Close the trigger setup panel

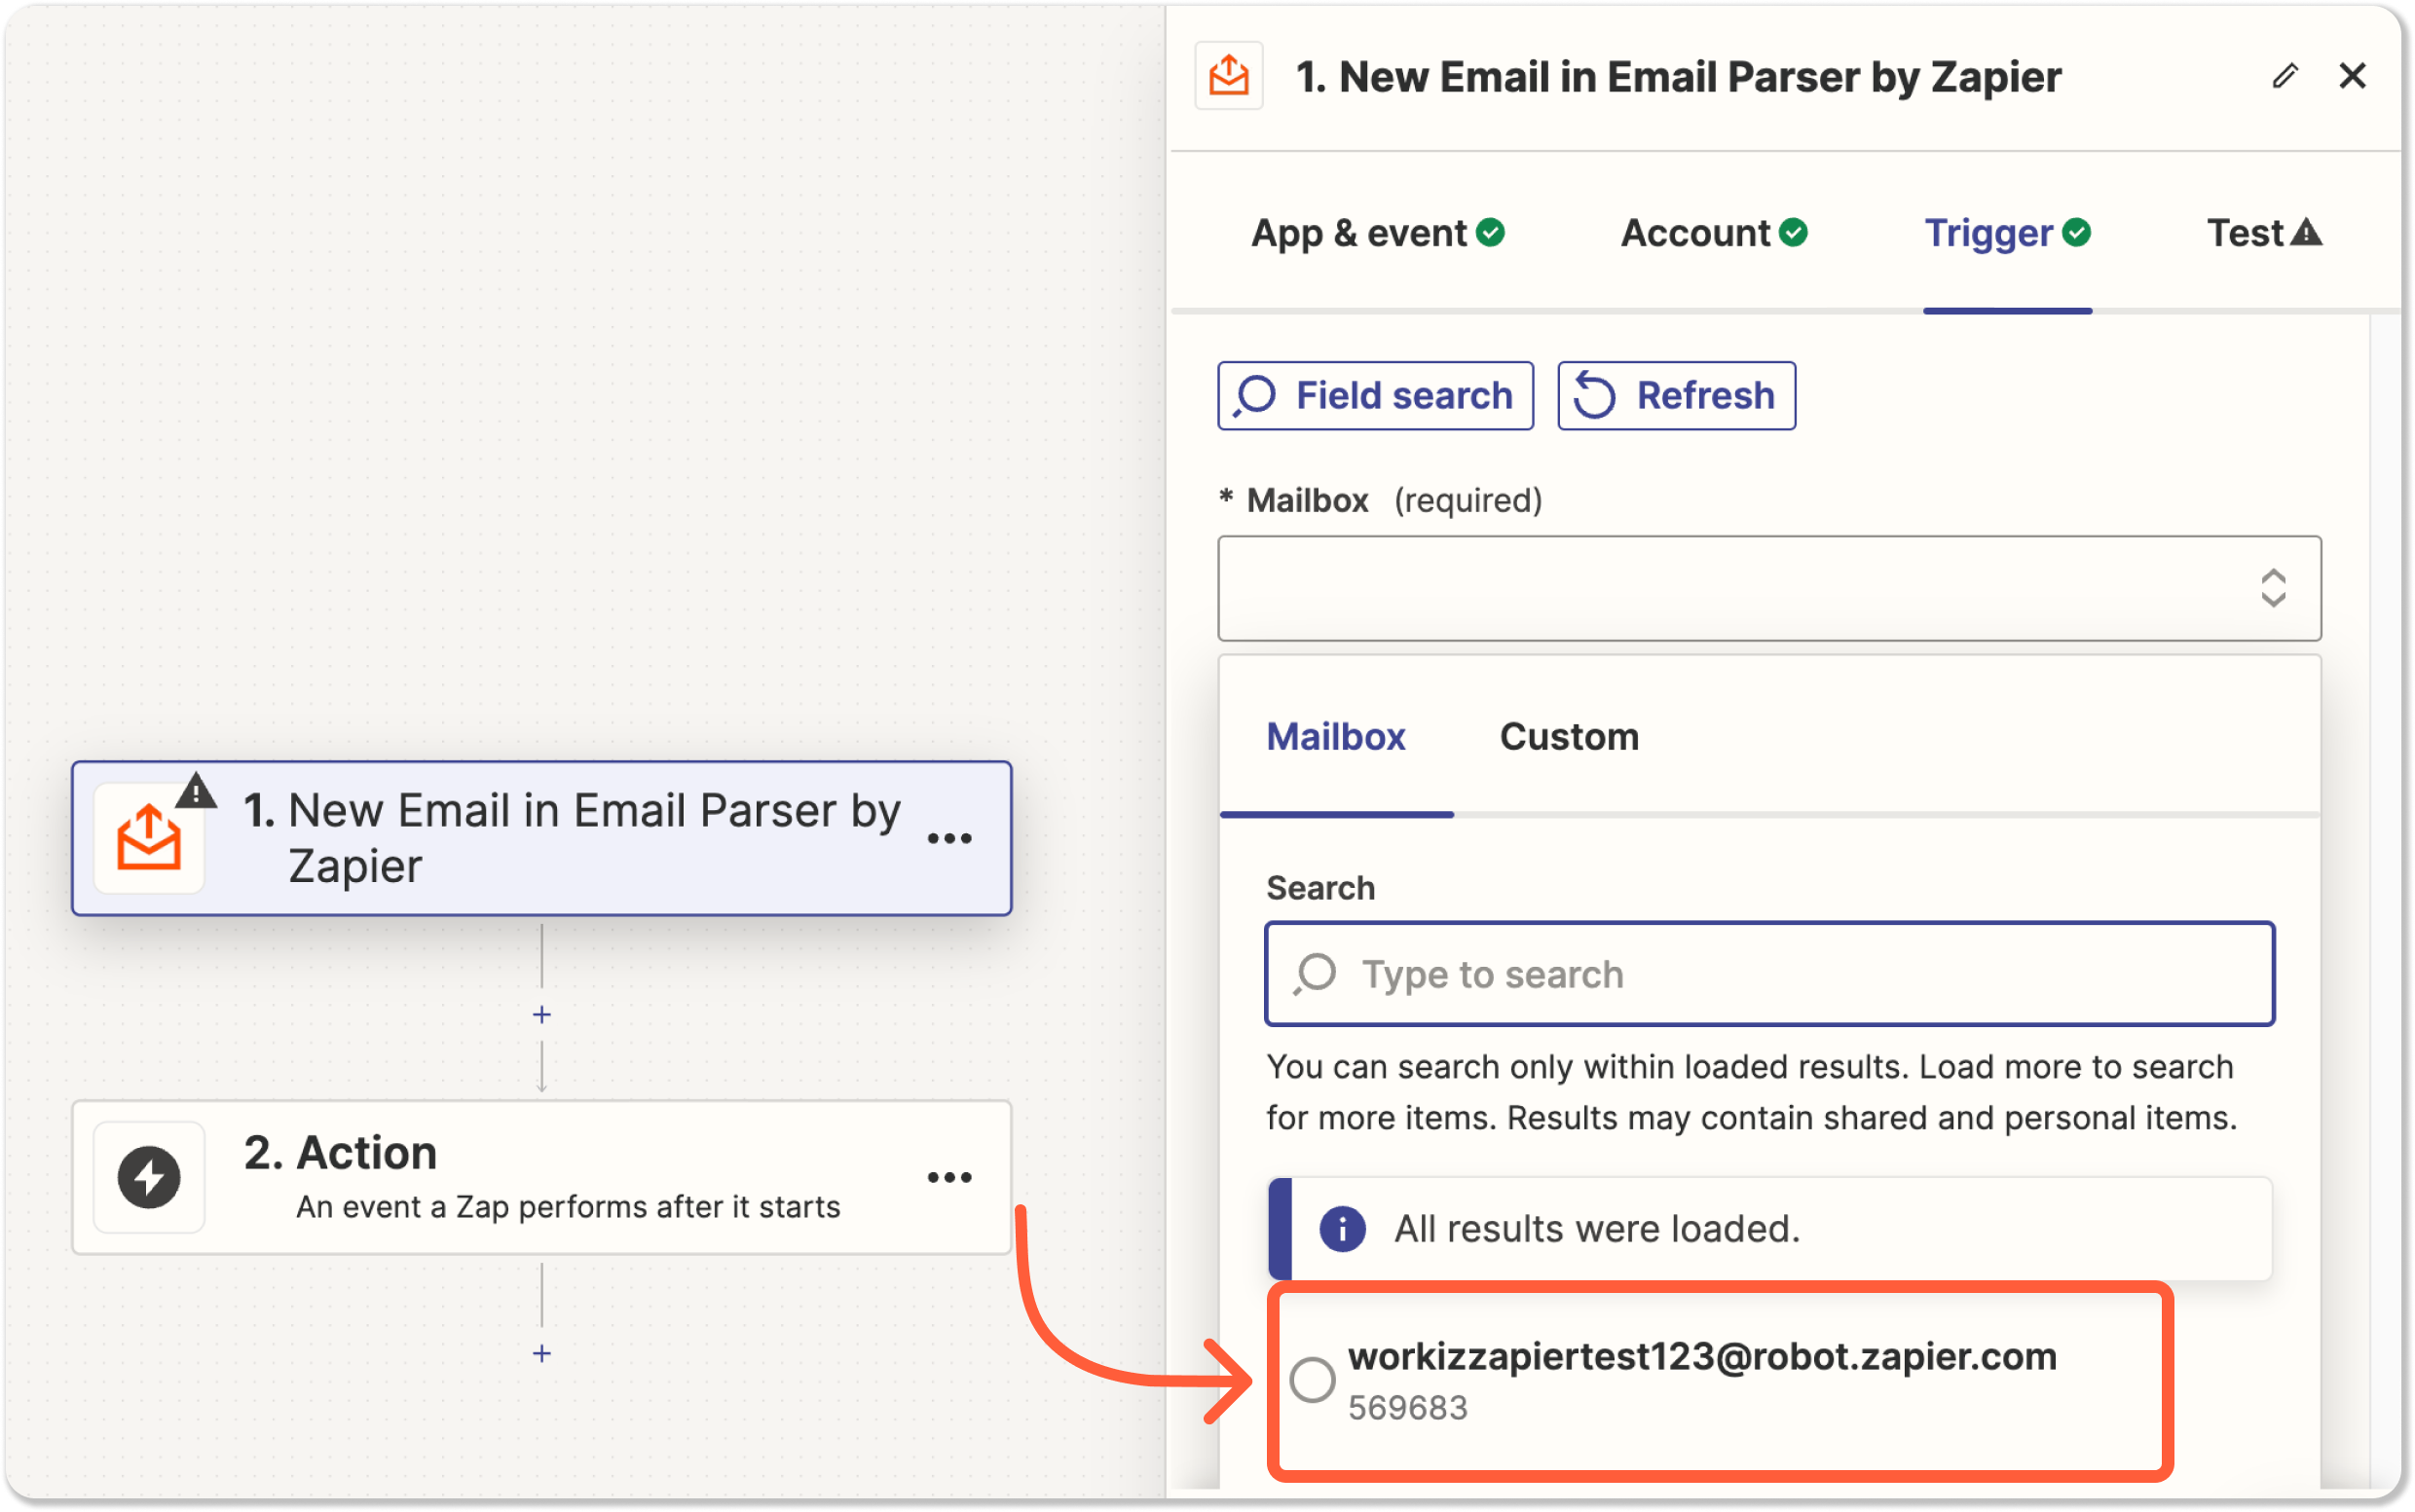pos(2352,76)
